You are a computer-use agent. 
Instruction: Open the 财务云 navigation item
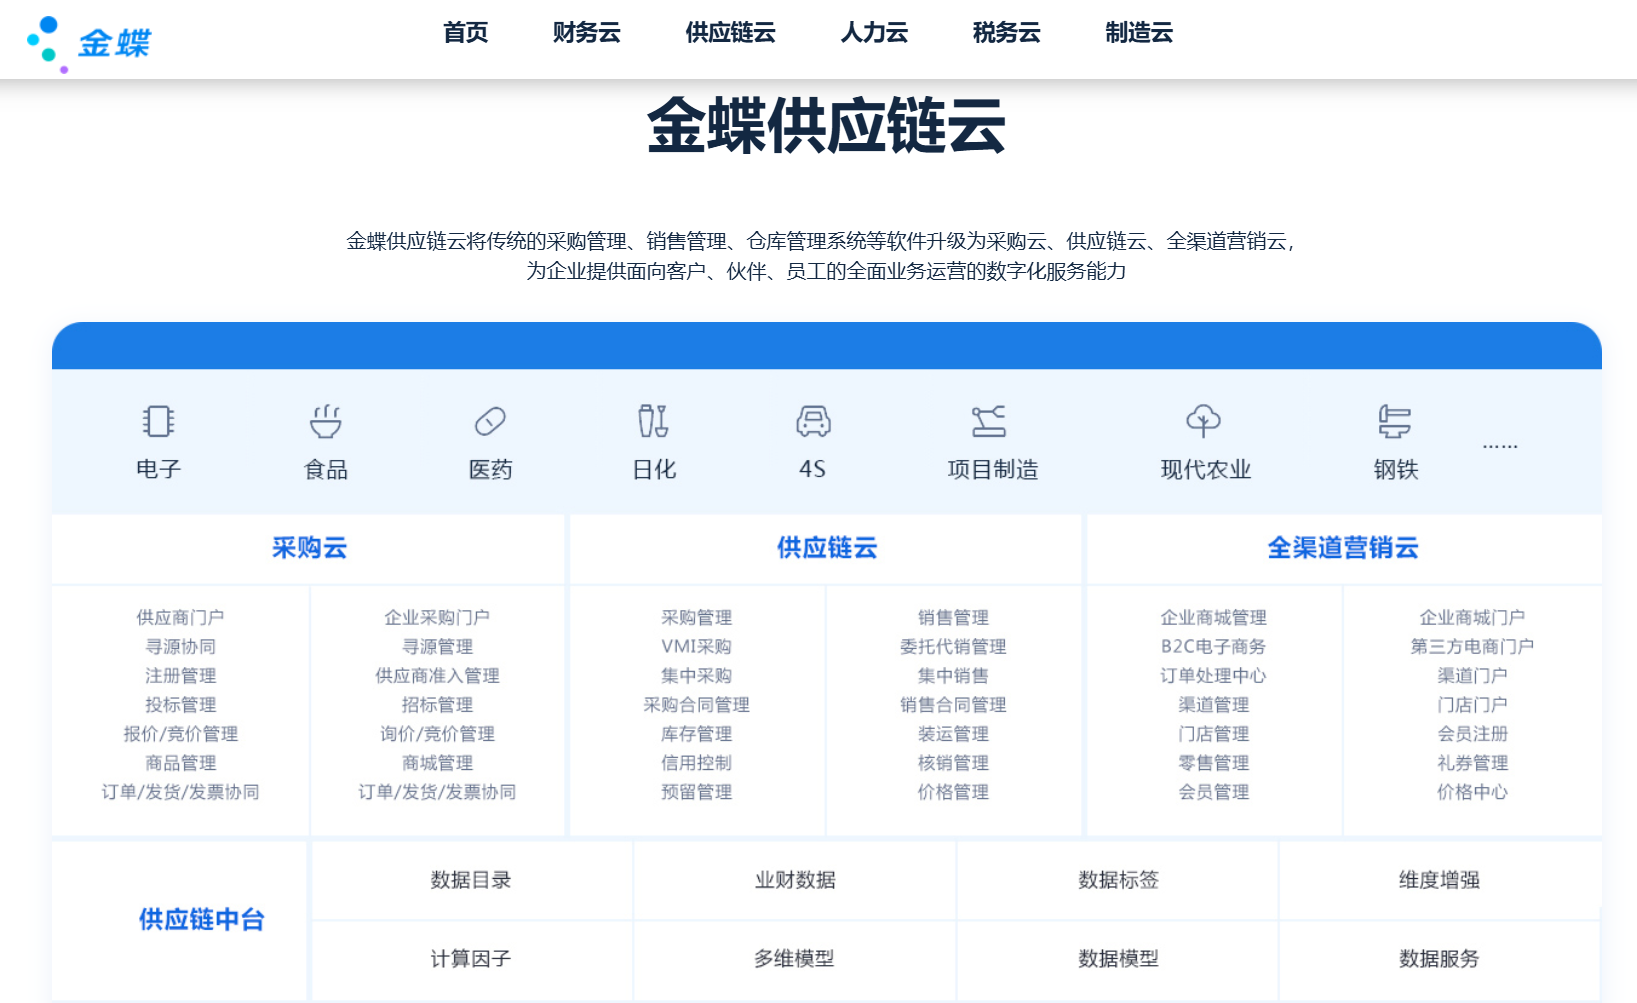(587, 33)
